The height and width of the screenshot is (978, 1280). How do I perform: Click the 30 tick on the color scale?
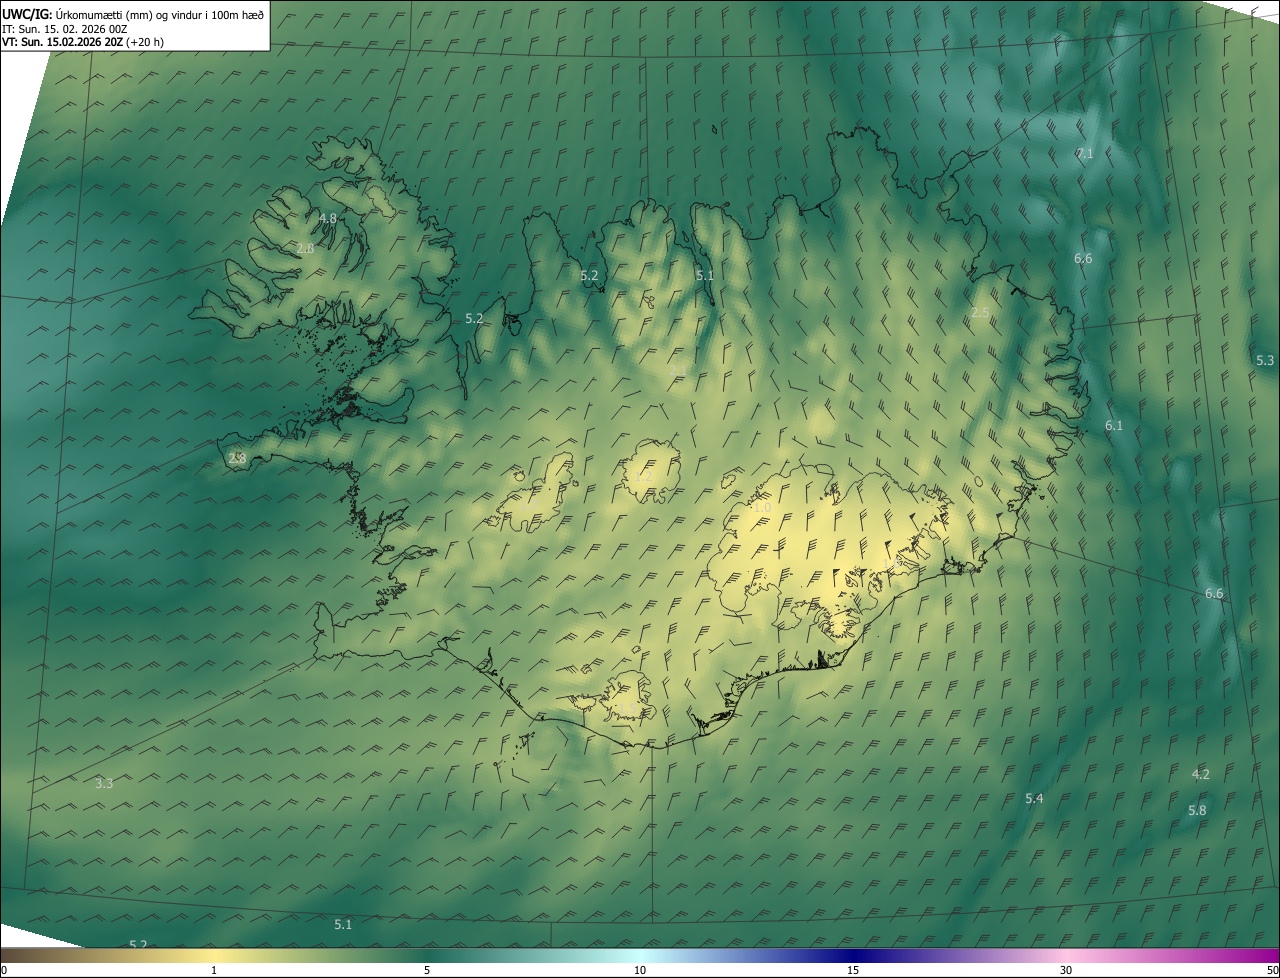click(1066, 970)
